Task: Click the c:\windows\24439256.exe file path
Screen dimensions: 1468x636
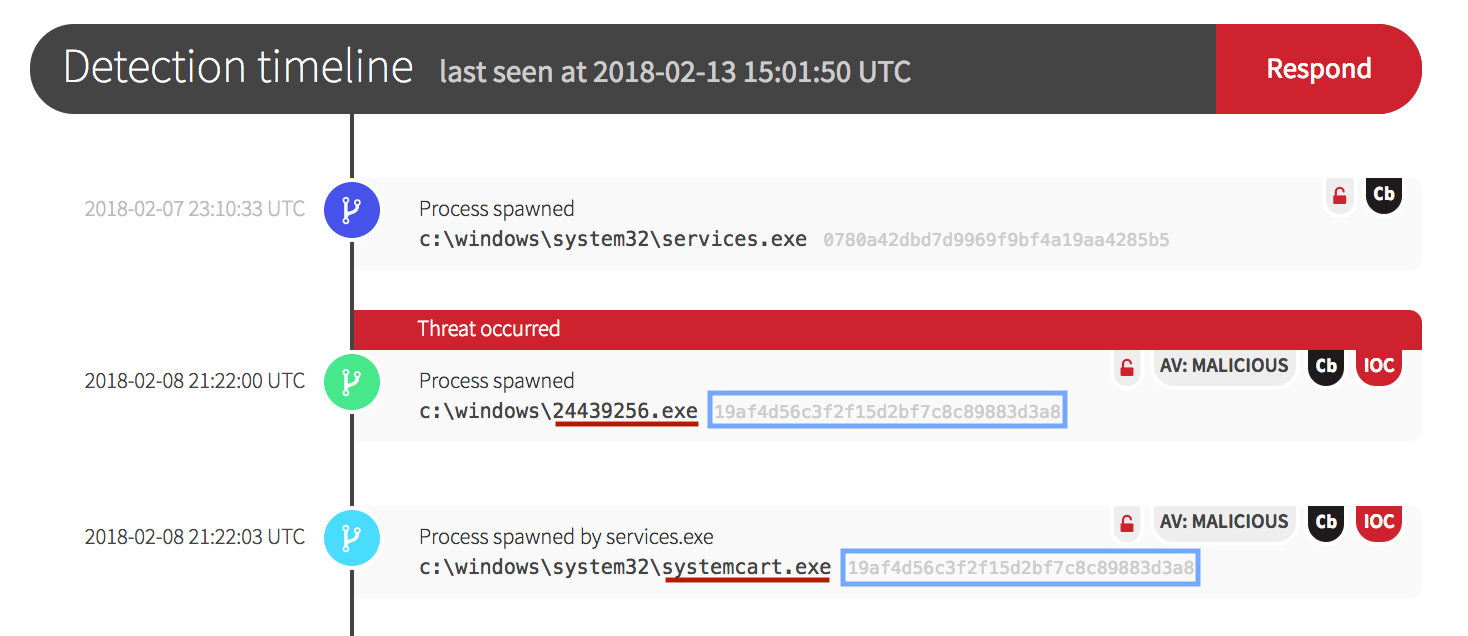Action: [558, 411]
